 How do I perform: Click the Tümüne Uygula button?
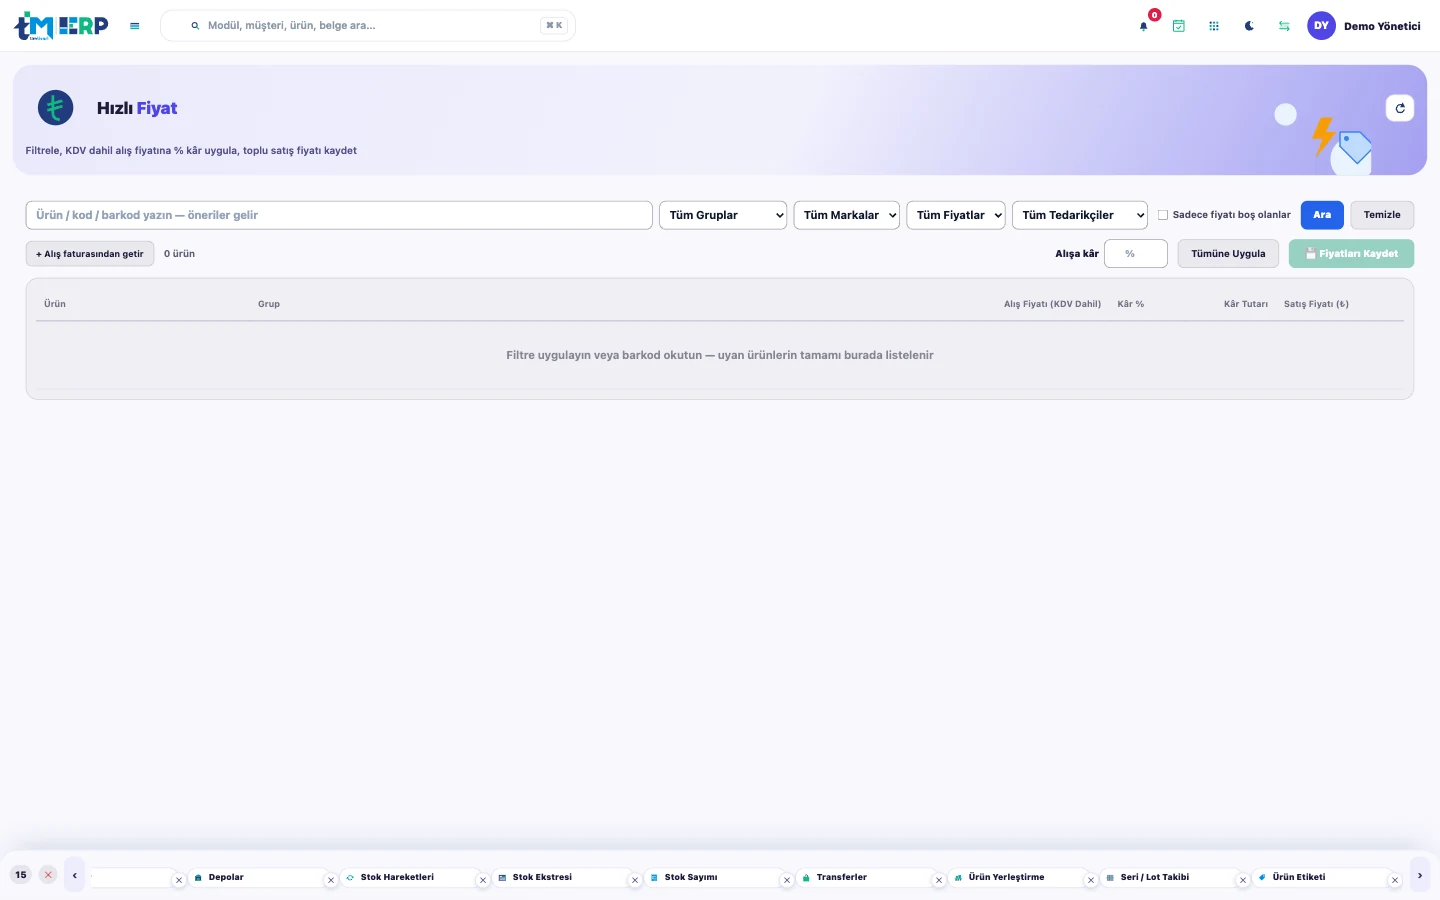click(x=1228, y=254)
